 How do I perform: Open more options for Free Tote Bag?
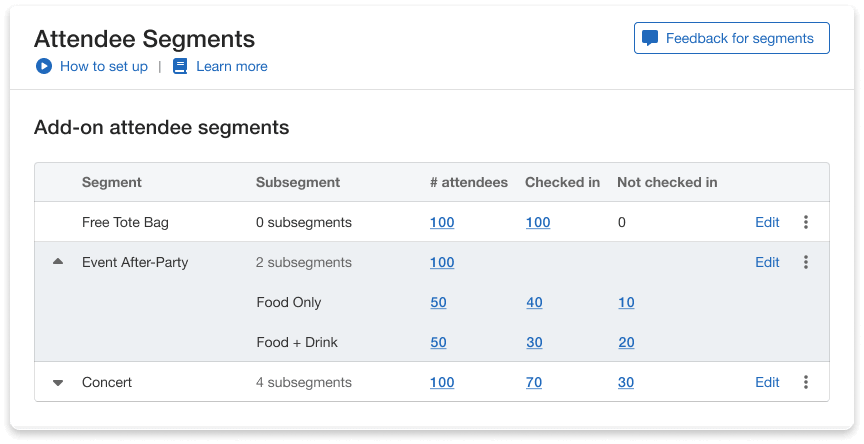click(x=806, y=222)
